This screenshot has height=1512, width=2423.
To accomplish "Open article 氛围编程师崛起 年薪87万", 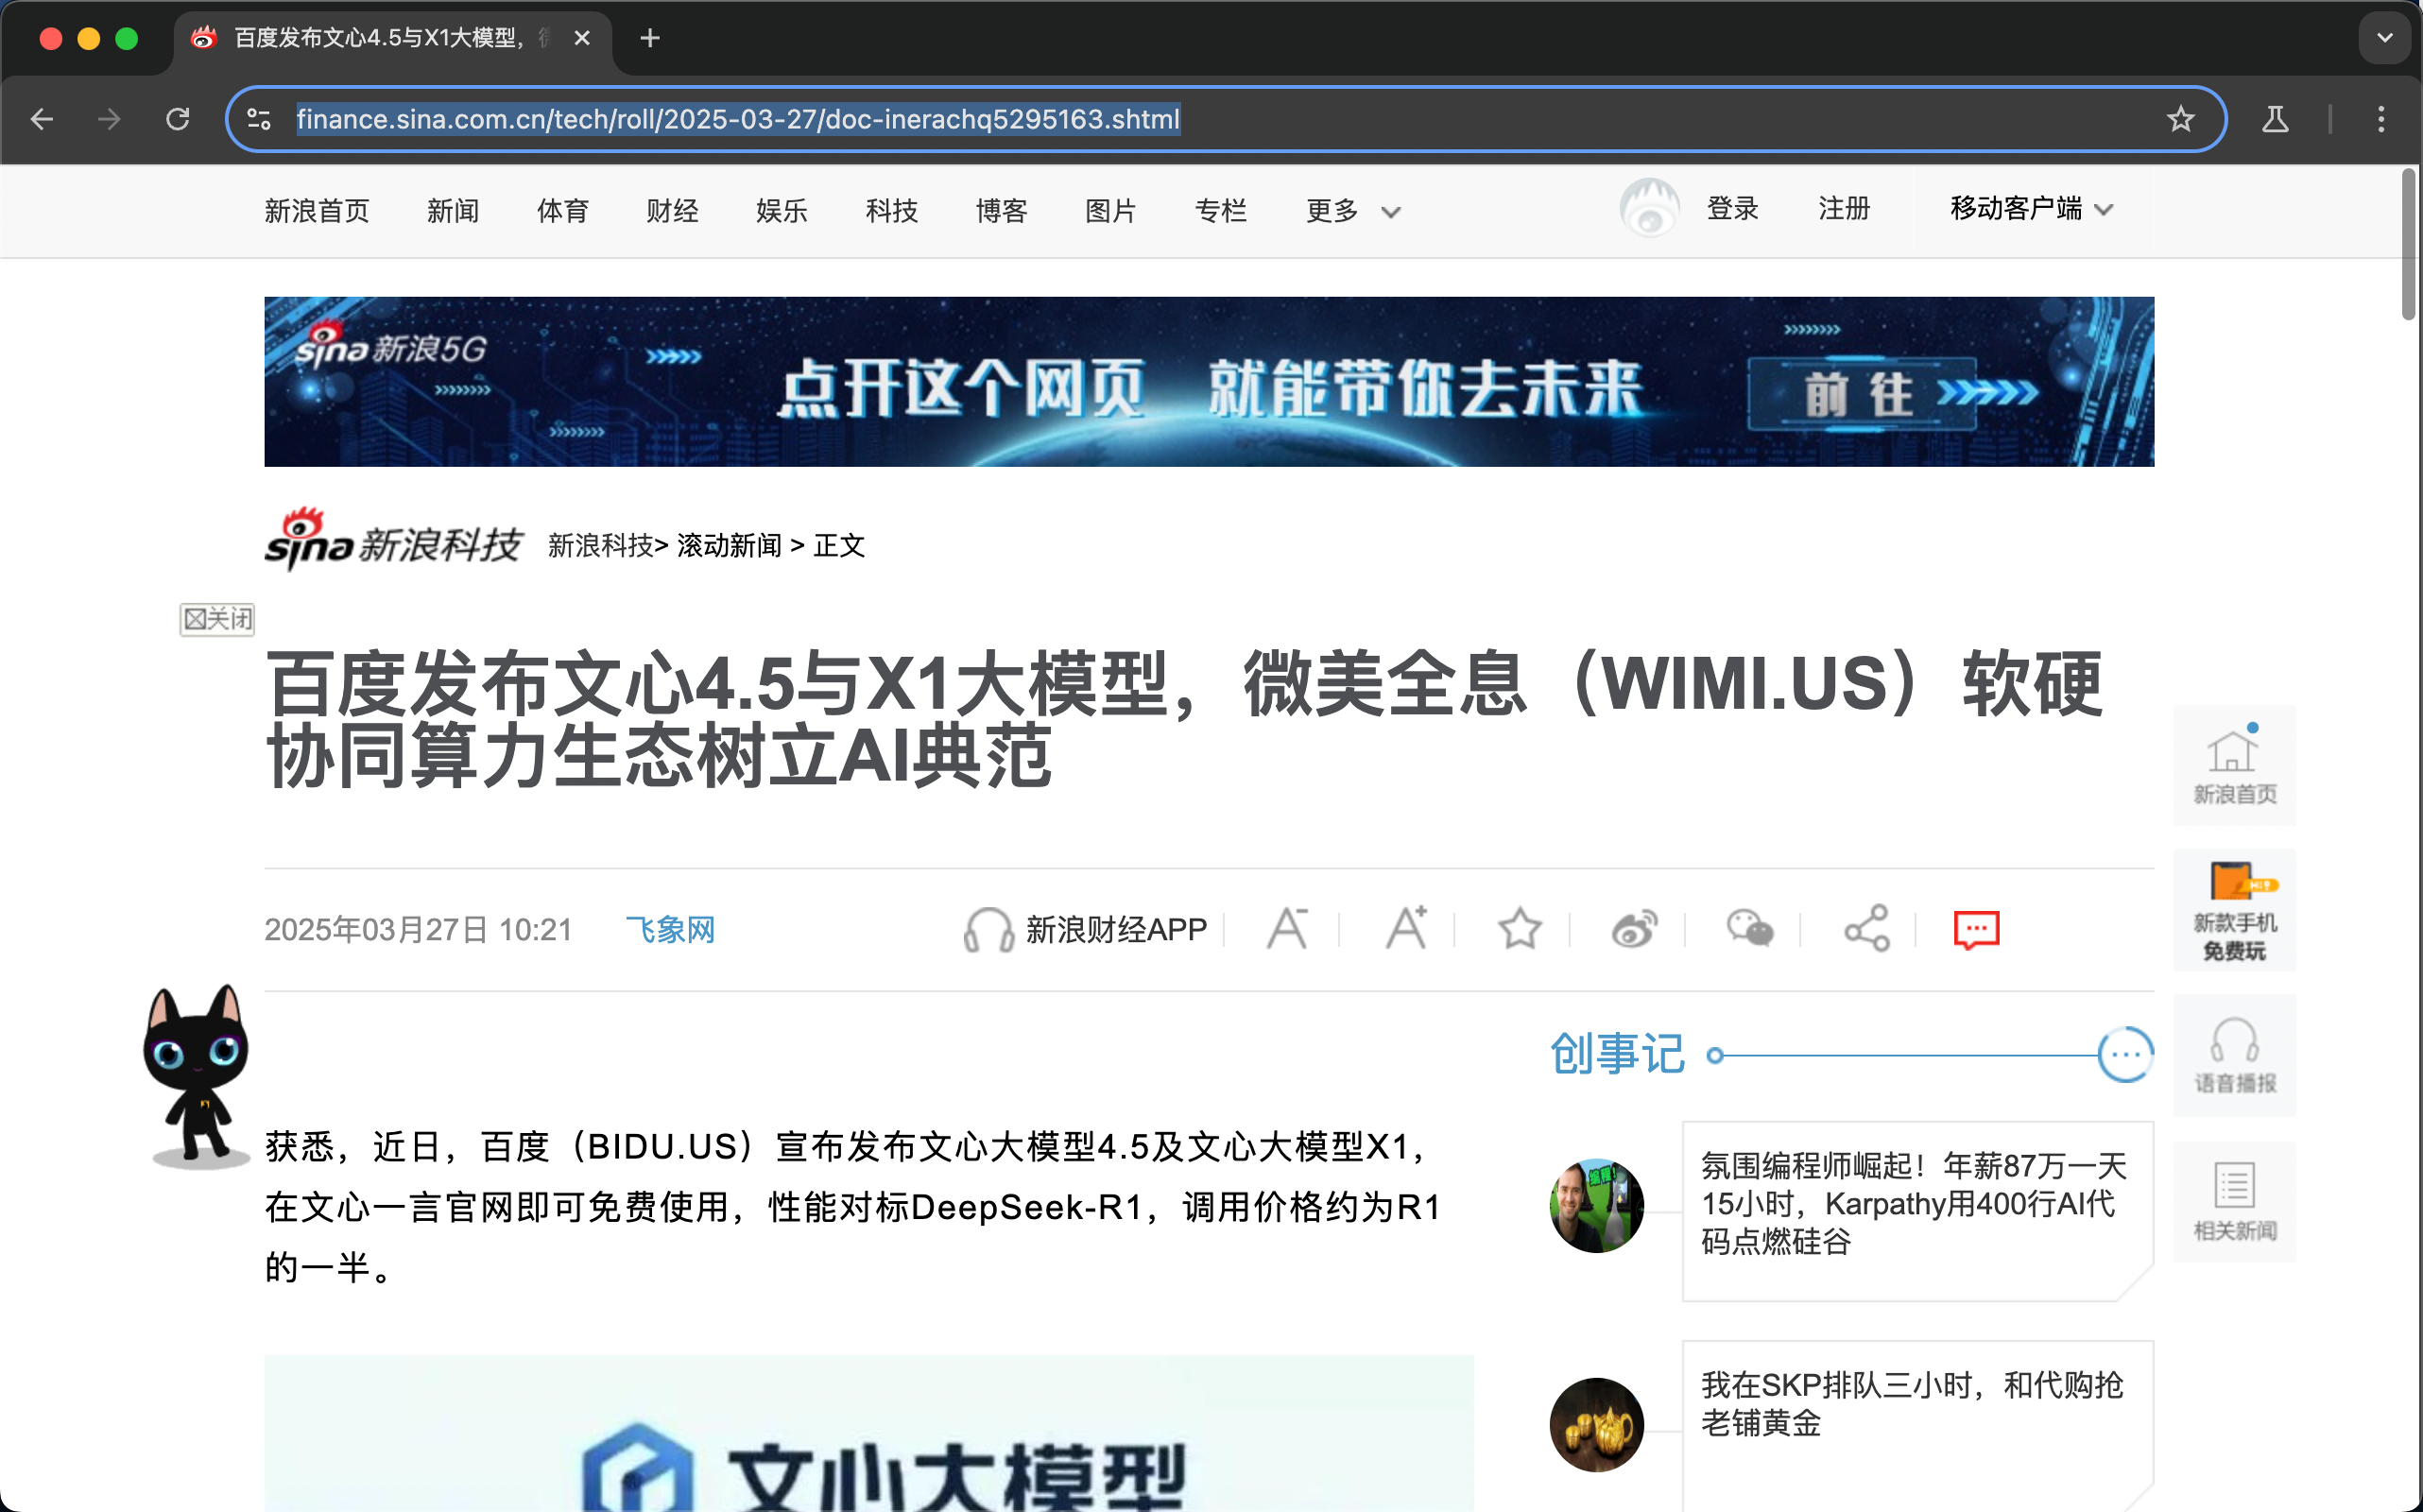I will click(1913, 1203).
